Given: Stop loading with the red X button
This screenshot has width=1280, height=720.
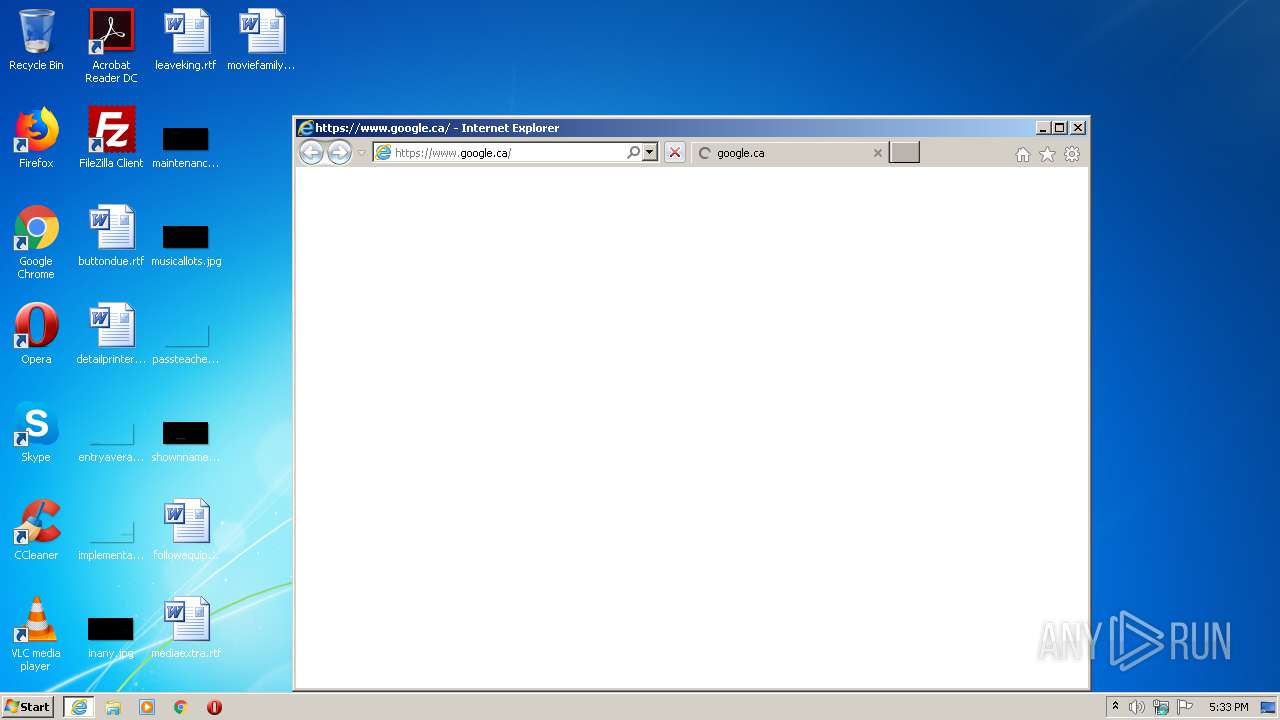Looking at the screenshot, I should pos(675,153).
